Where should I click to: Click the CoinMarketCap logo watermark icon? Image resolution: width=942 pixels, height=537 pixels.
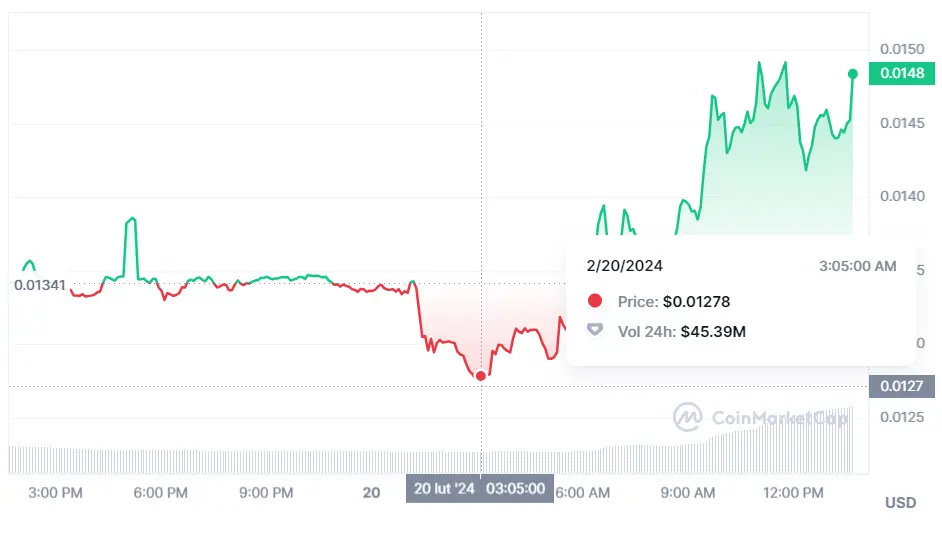[687, 416]
